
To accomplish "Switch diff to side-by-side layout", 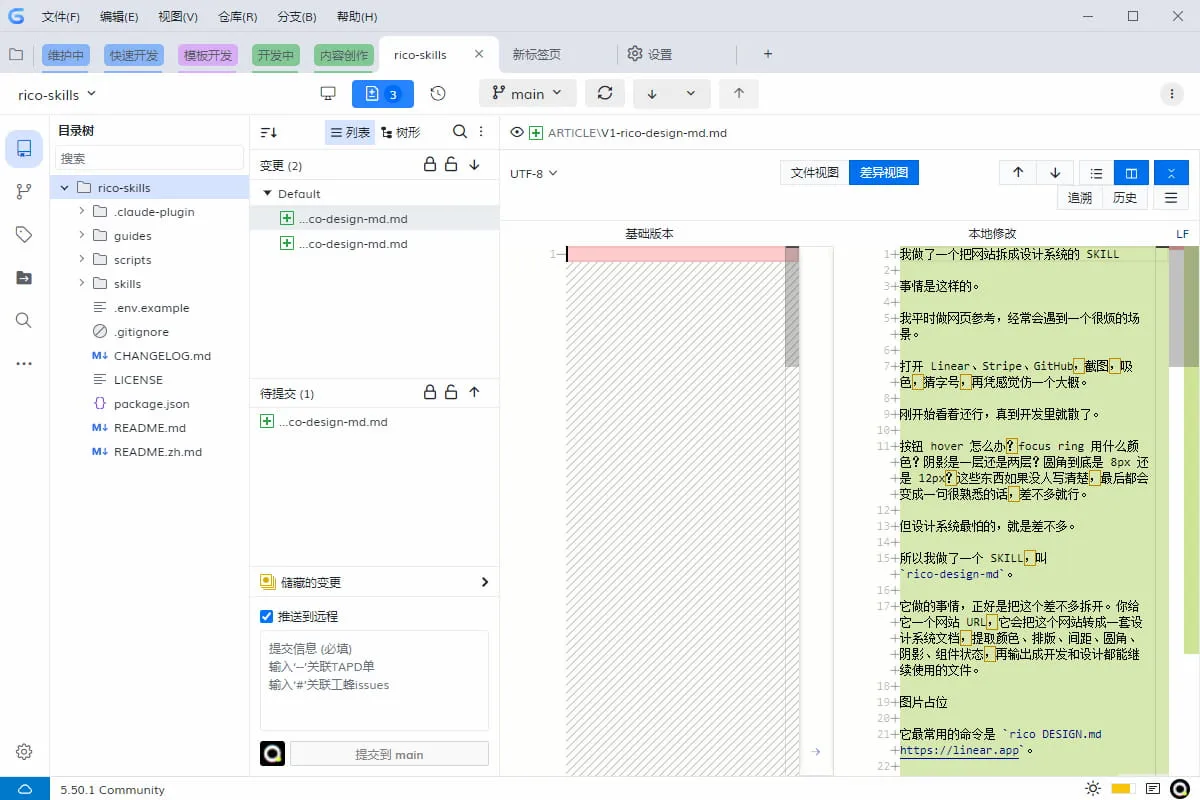I will 1131,172.
